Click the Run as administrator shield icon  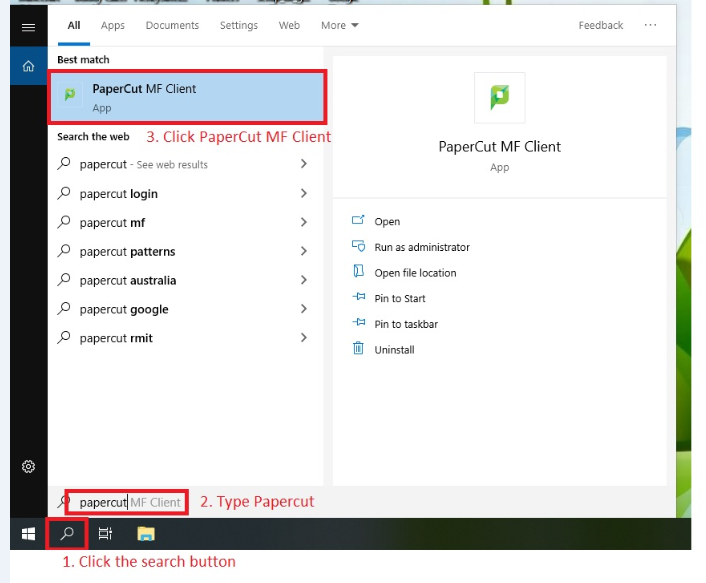[358, 246]
